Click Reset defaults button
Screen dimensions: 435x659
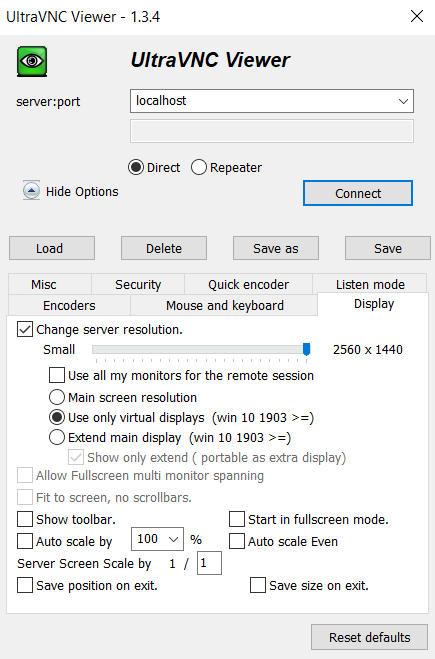(369, 637)
